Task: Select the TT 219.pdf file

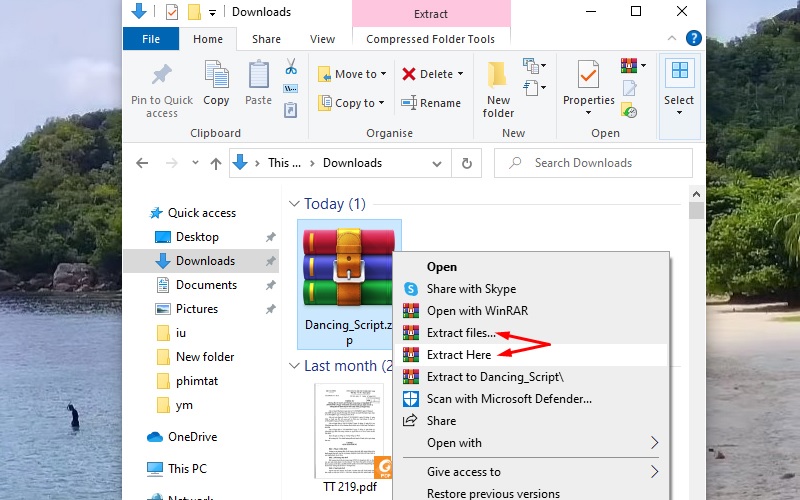Action: [x=350, y=438]
